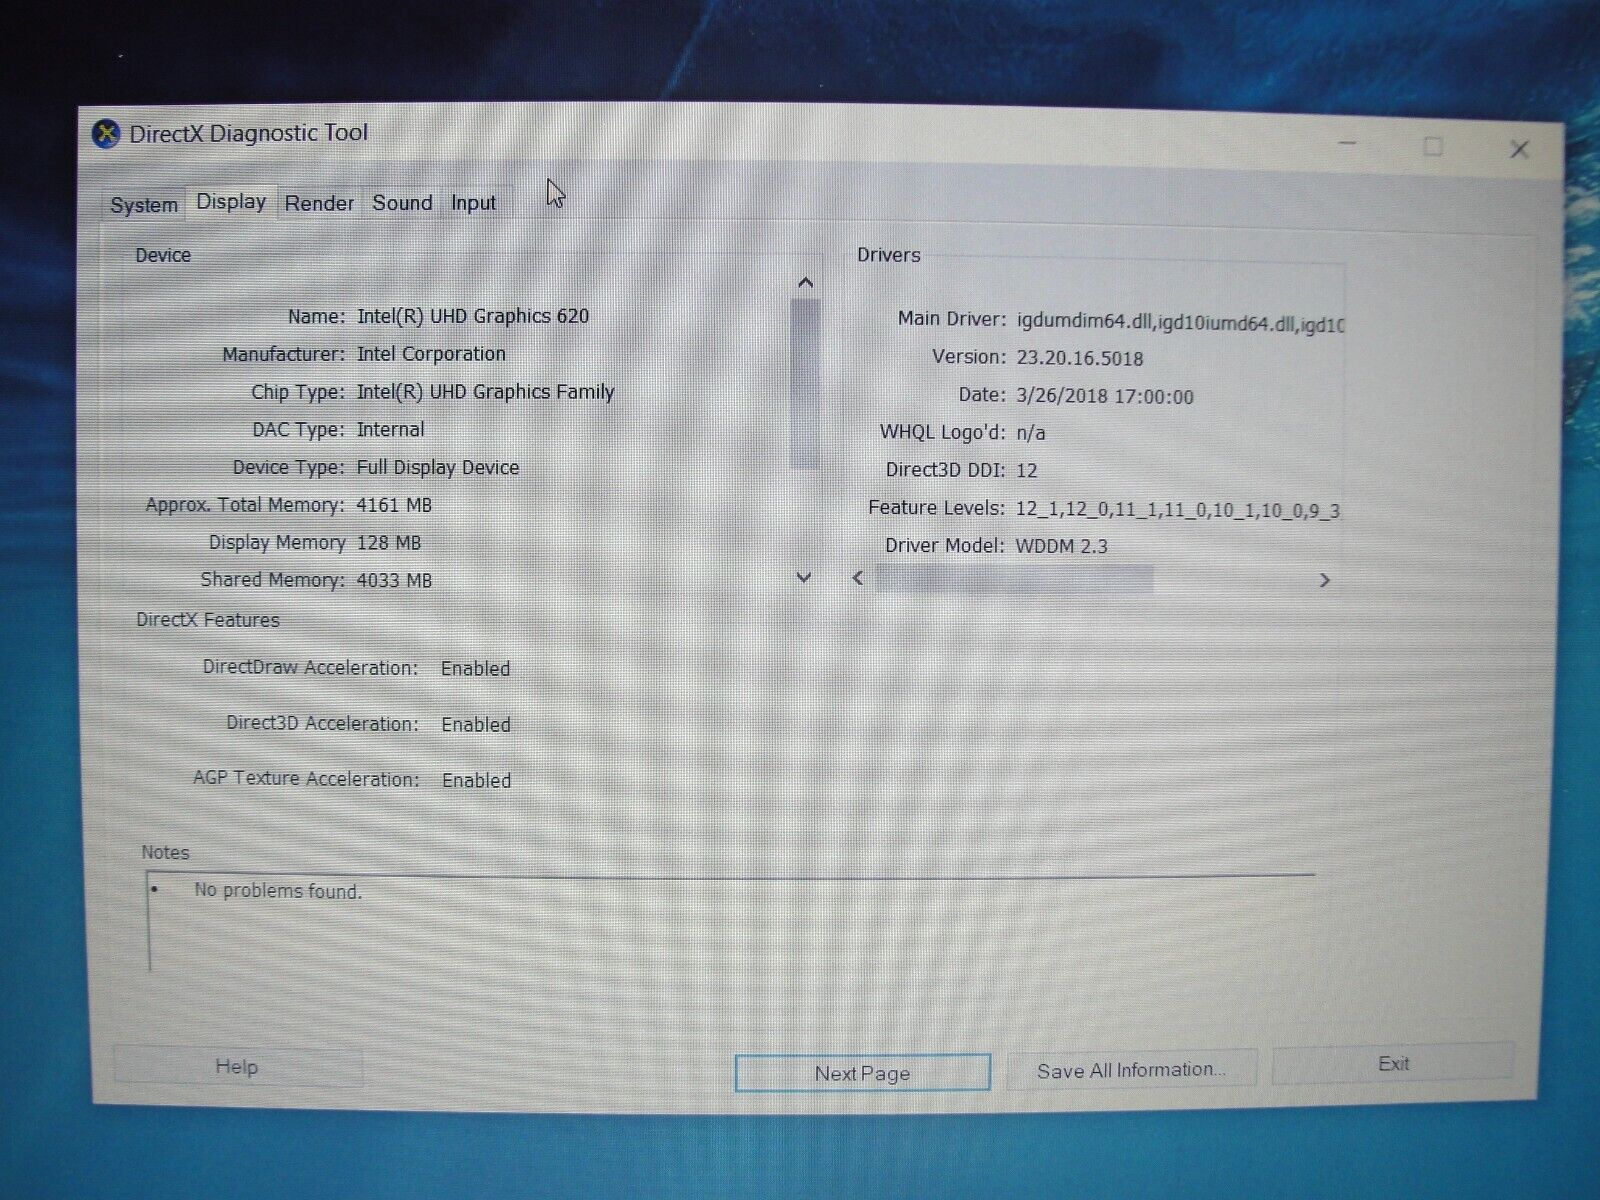
Task: Click the Drivers group label
Action: pyautogui.click(x=888, y=255)
